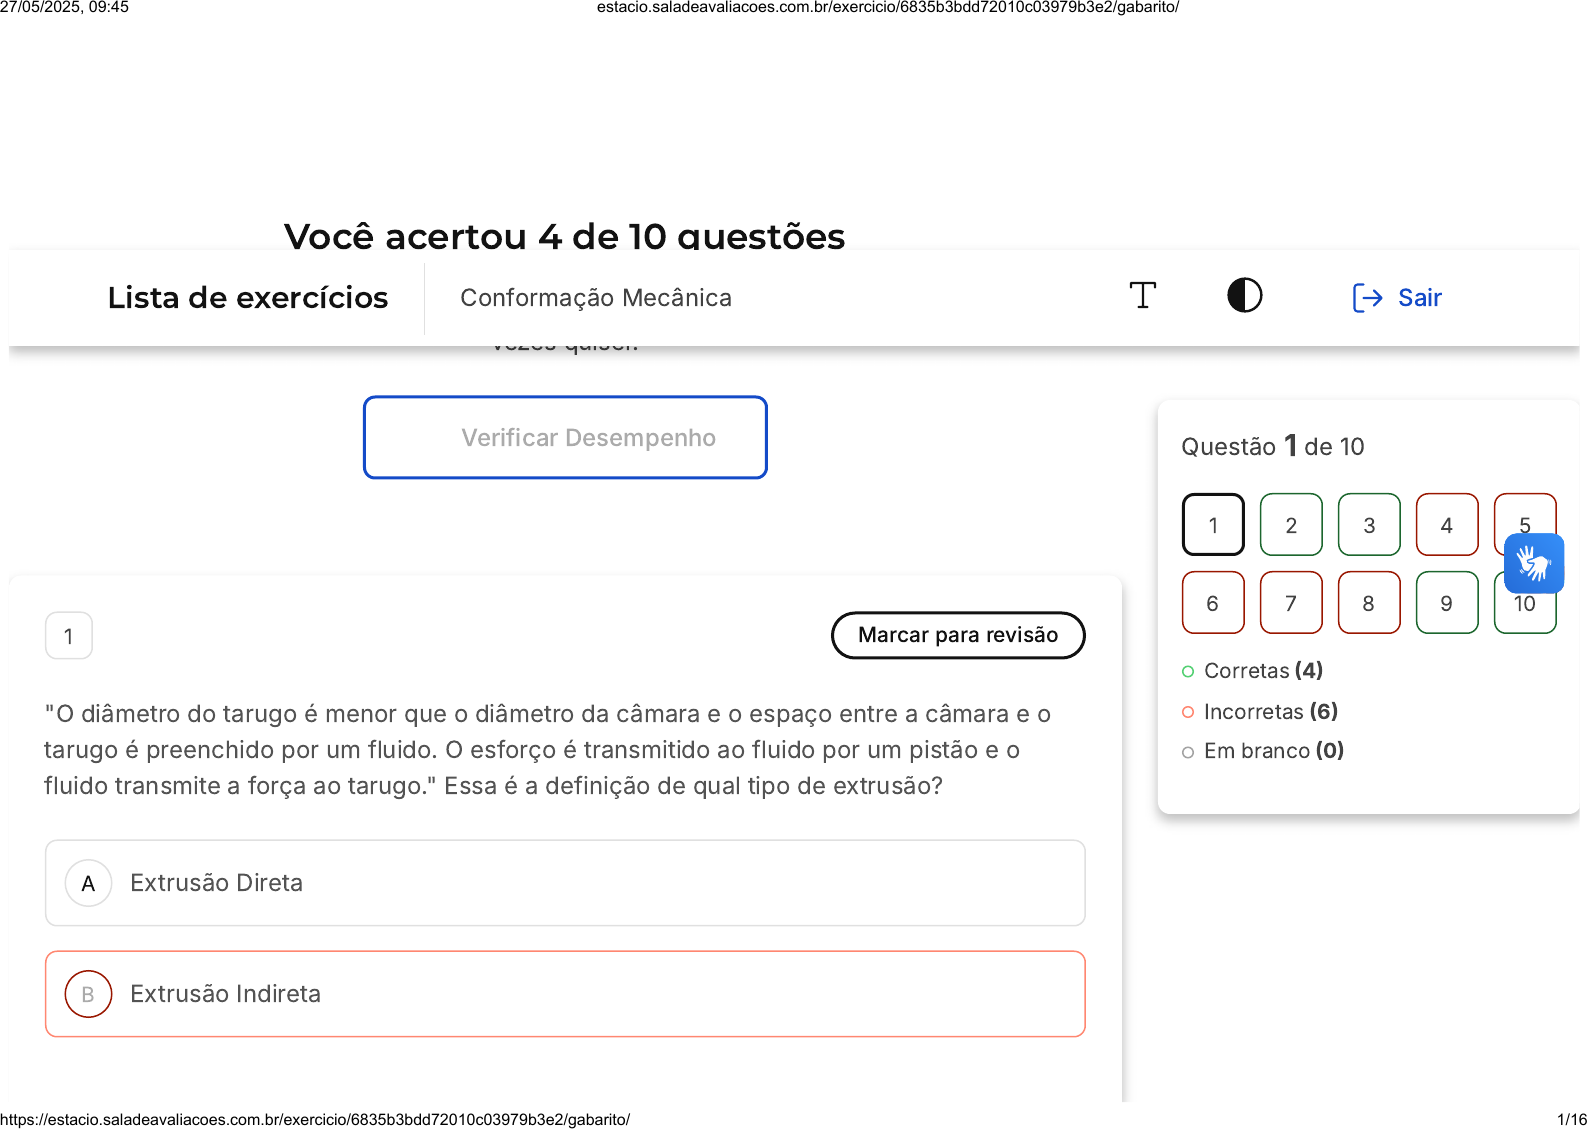Toggle the high contrast mode icon
The image size is (1587, 1129).
1244,296
